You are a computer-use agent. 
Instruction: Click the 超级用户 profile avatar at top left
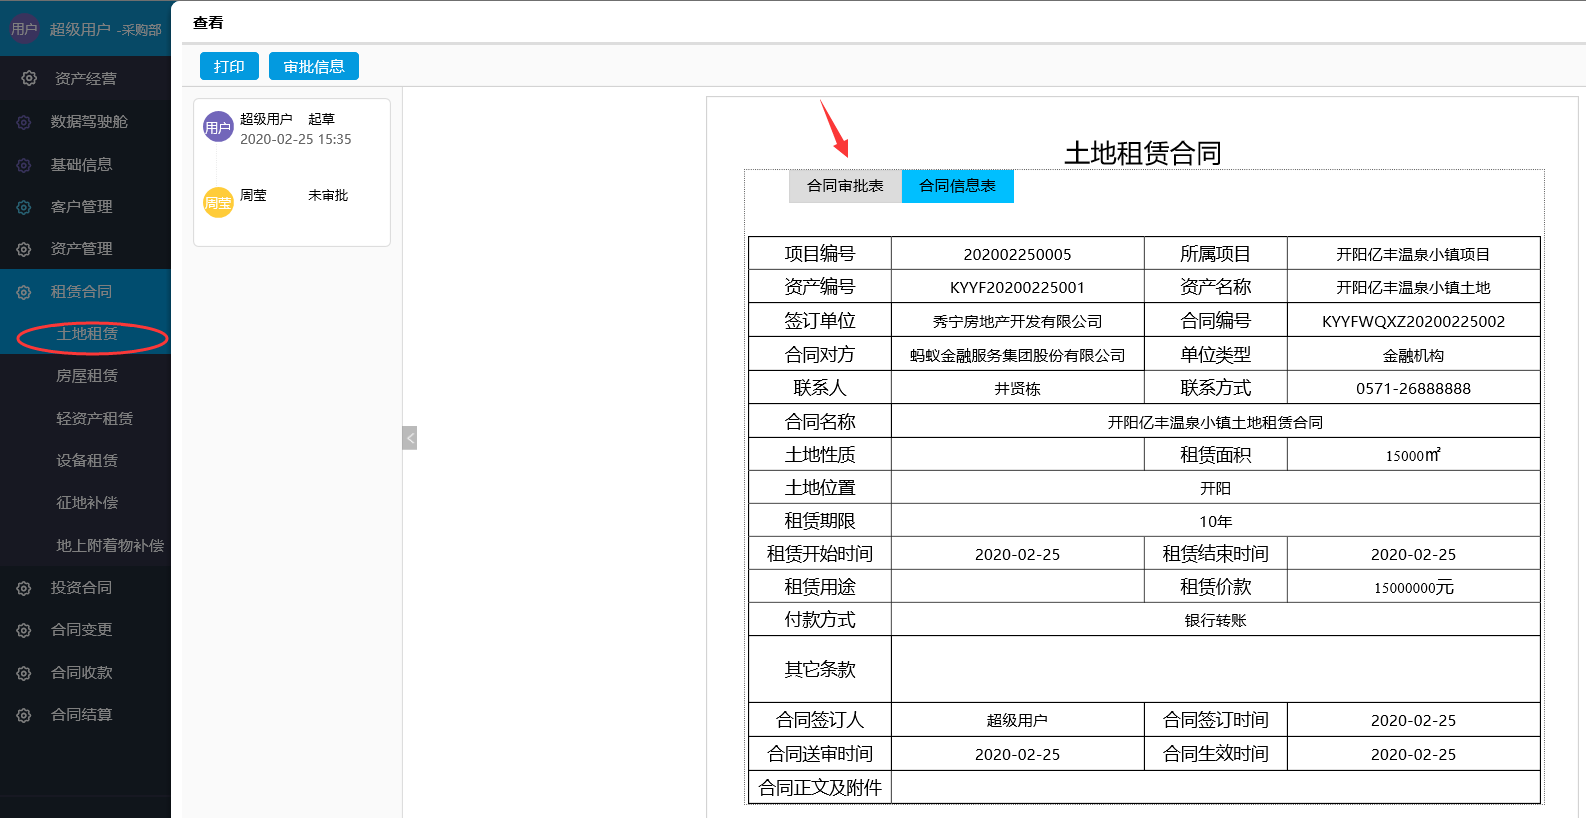coord(24,30)
